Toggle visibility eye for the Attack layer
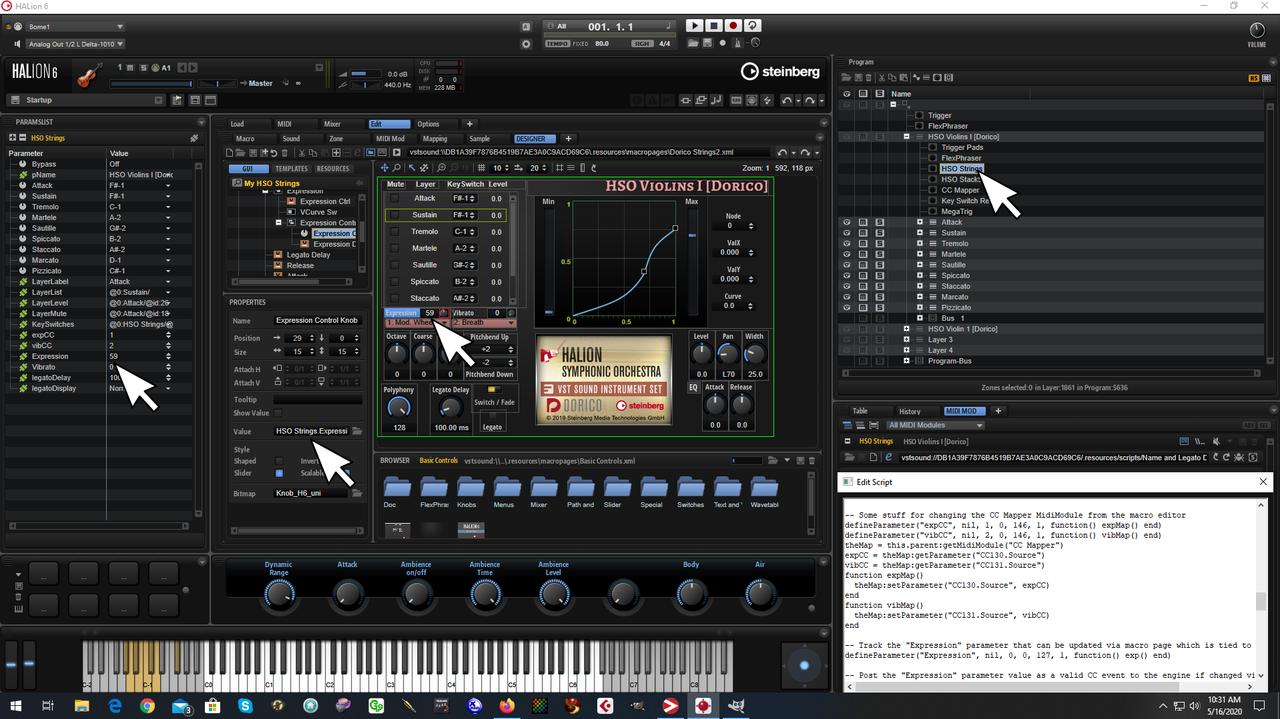Screen dimensions: 1280x719 click(x=847, y=222)
